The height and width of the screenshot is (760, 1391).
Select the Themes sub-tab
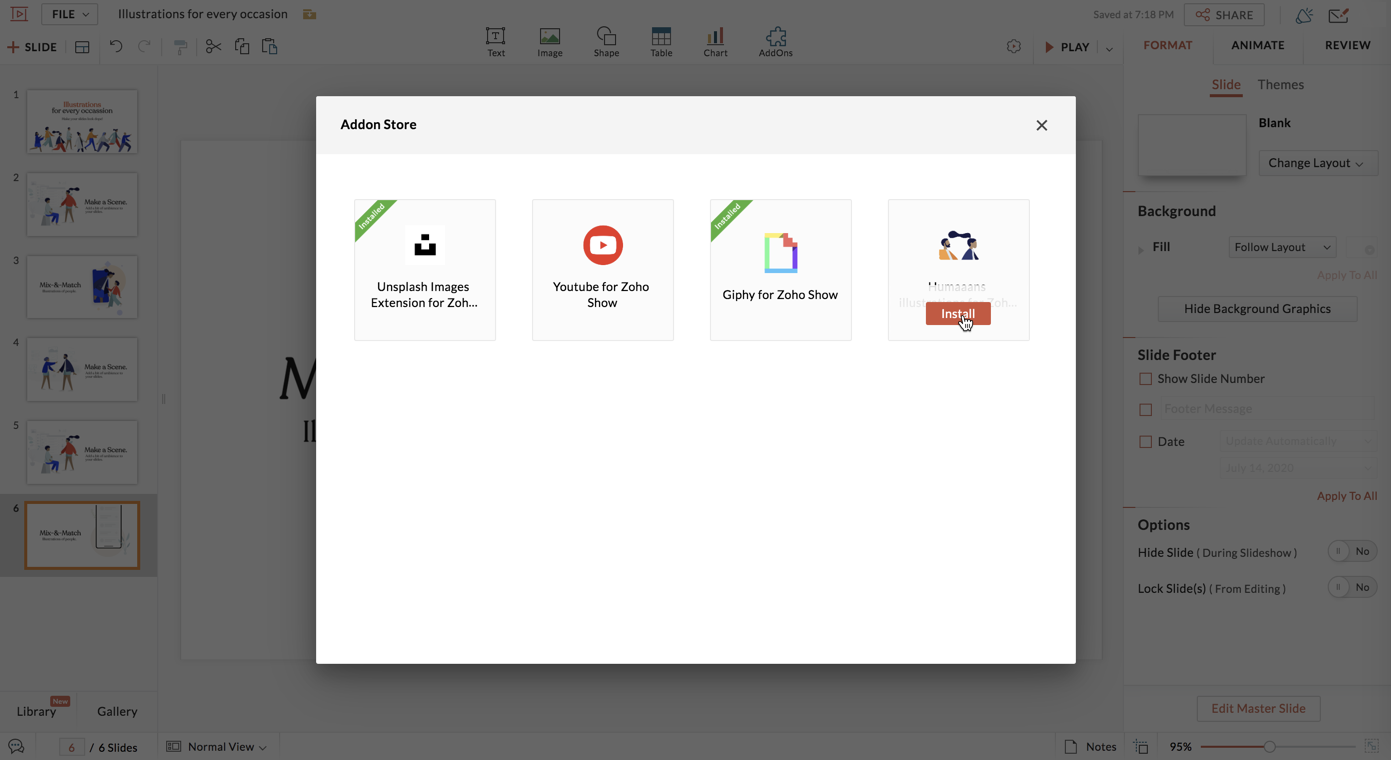coord(1281,85)
